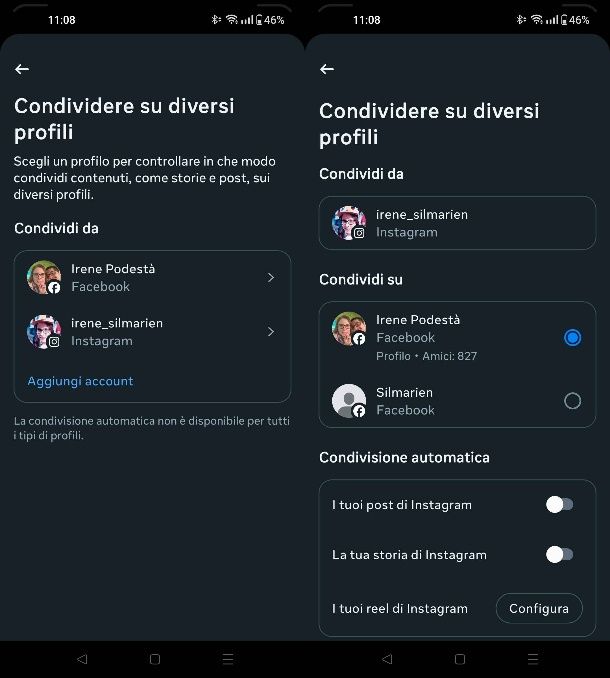The width and height of the screenshot is (610, 678).
Task: Tap recent apps icon on left navigation bar
Action: [228, 659]
